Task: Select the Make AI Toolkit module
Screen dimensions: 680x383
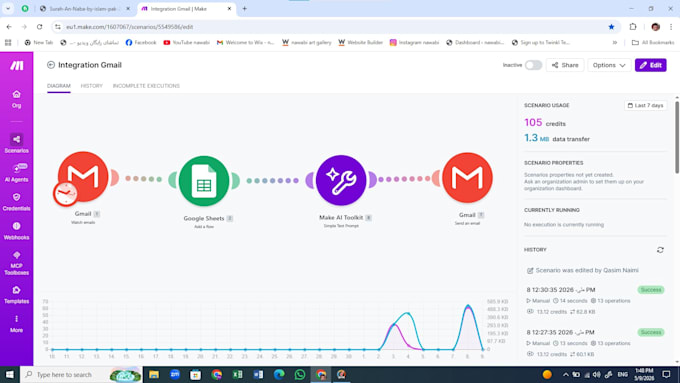Action: click(341, 180)
